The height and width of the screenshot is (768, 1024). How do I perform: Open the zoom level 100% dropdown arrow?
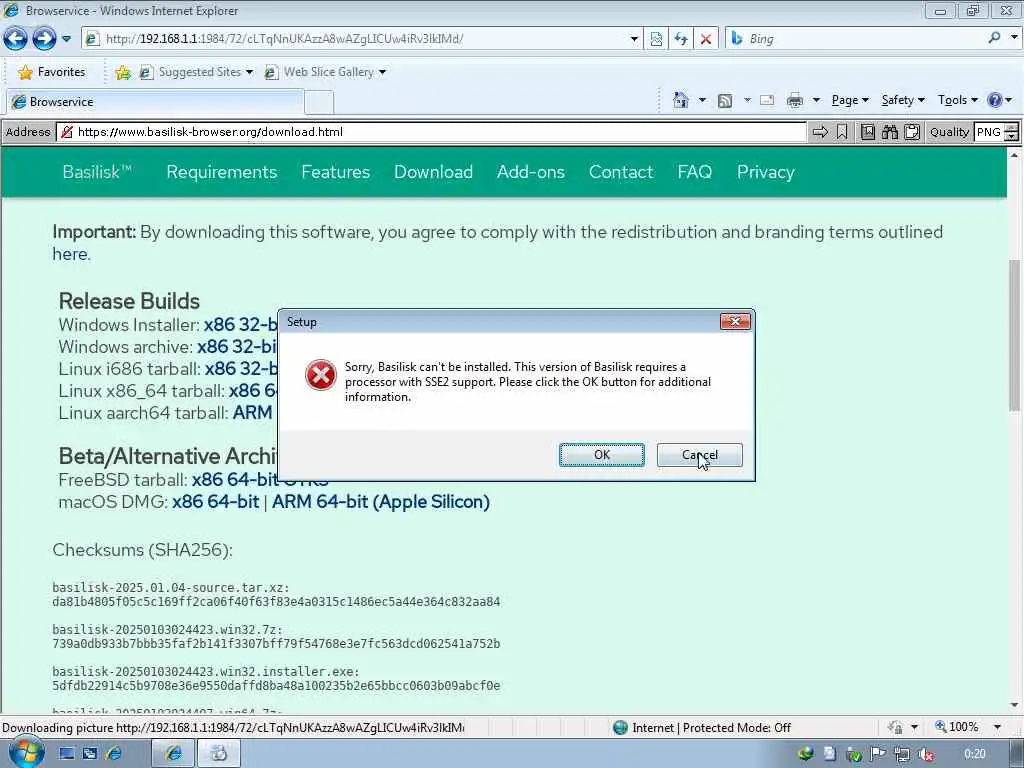coord(997,727)
